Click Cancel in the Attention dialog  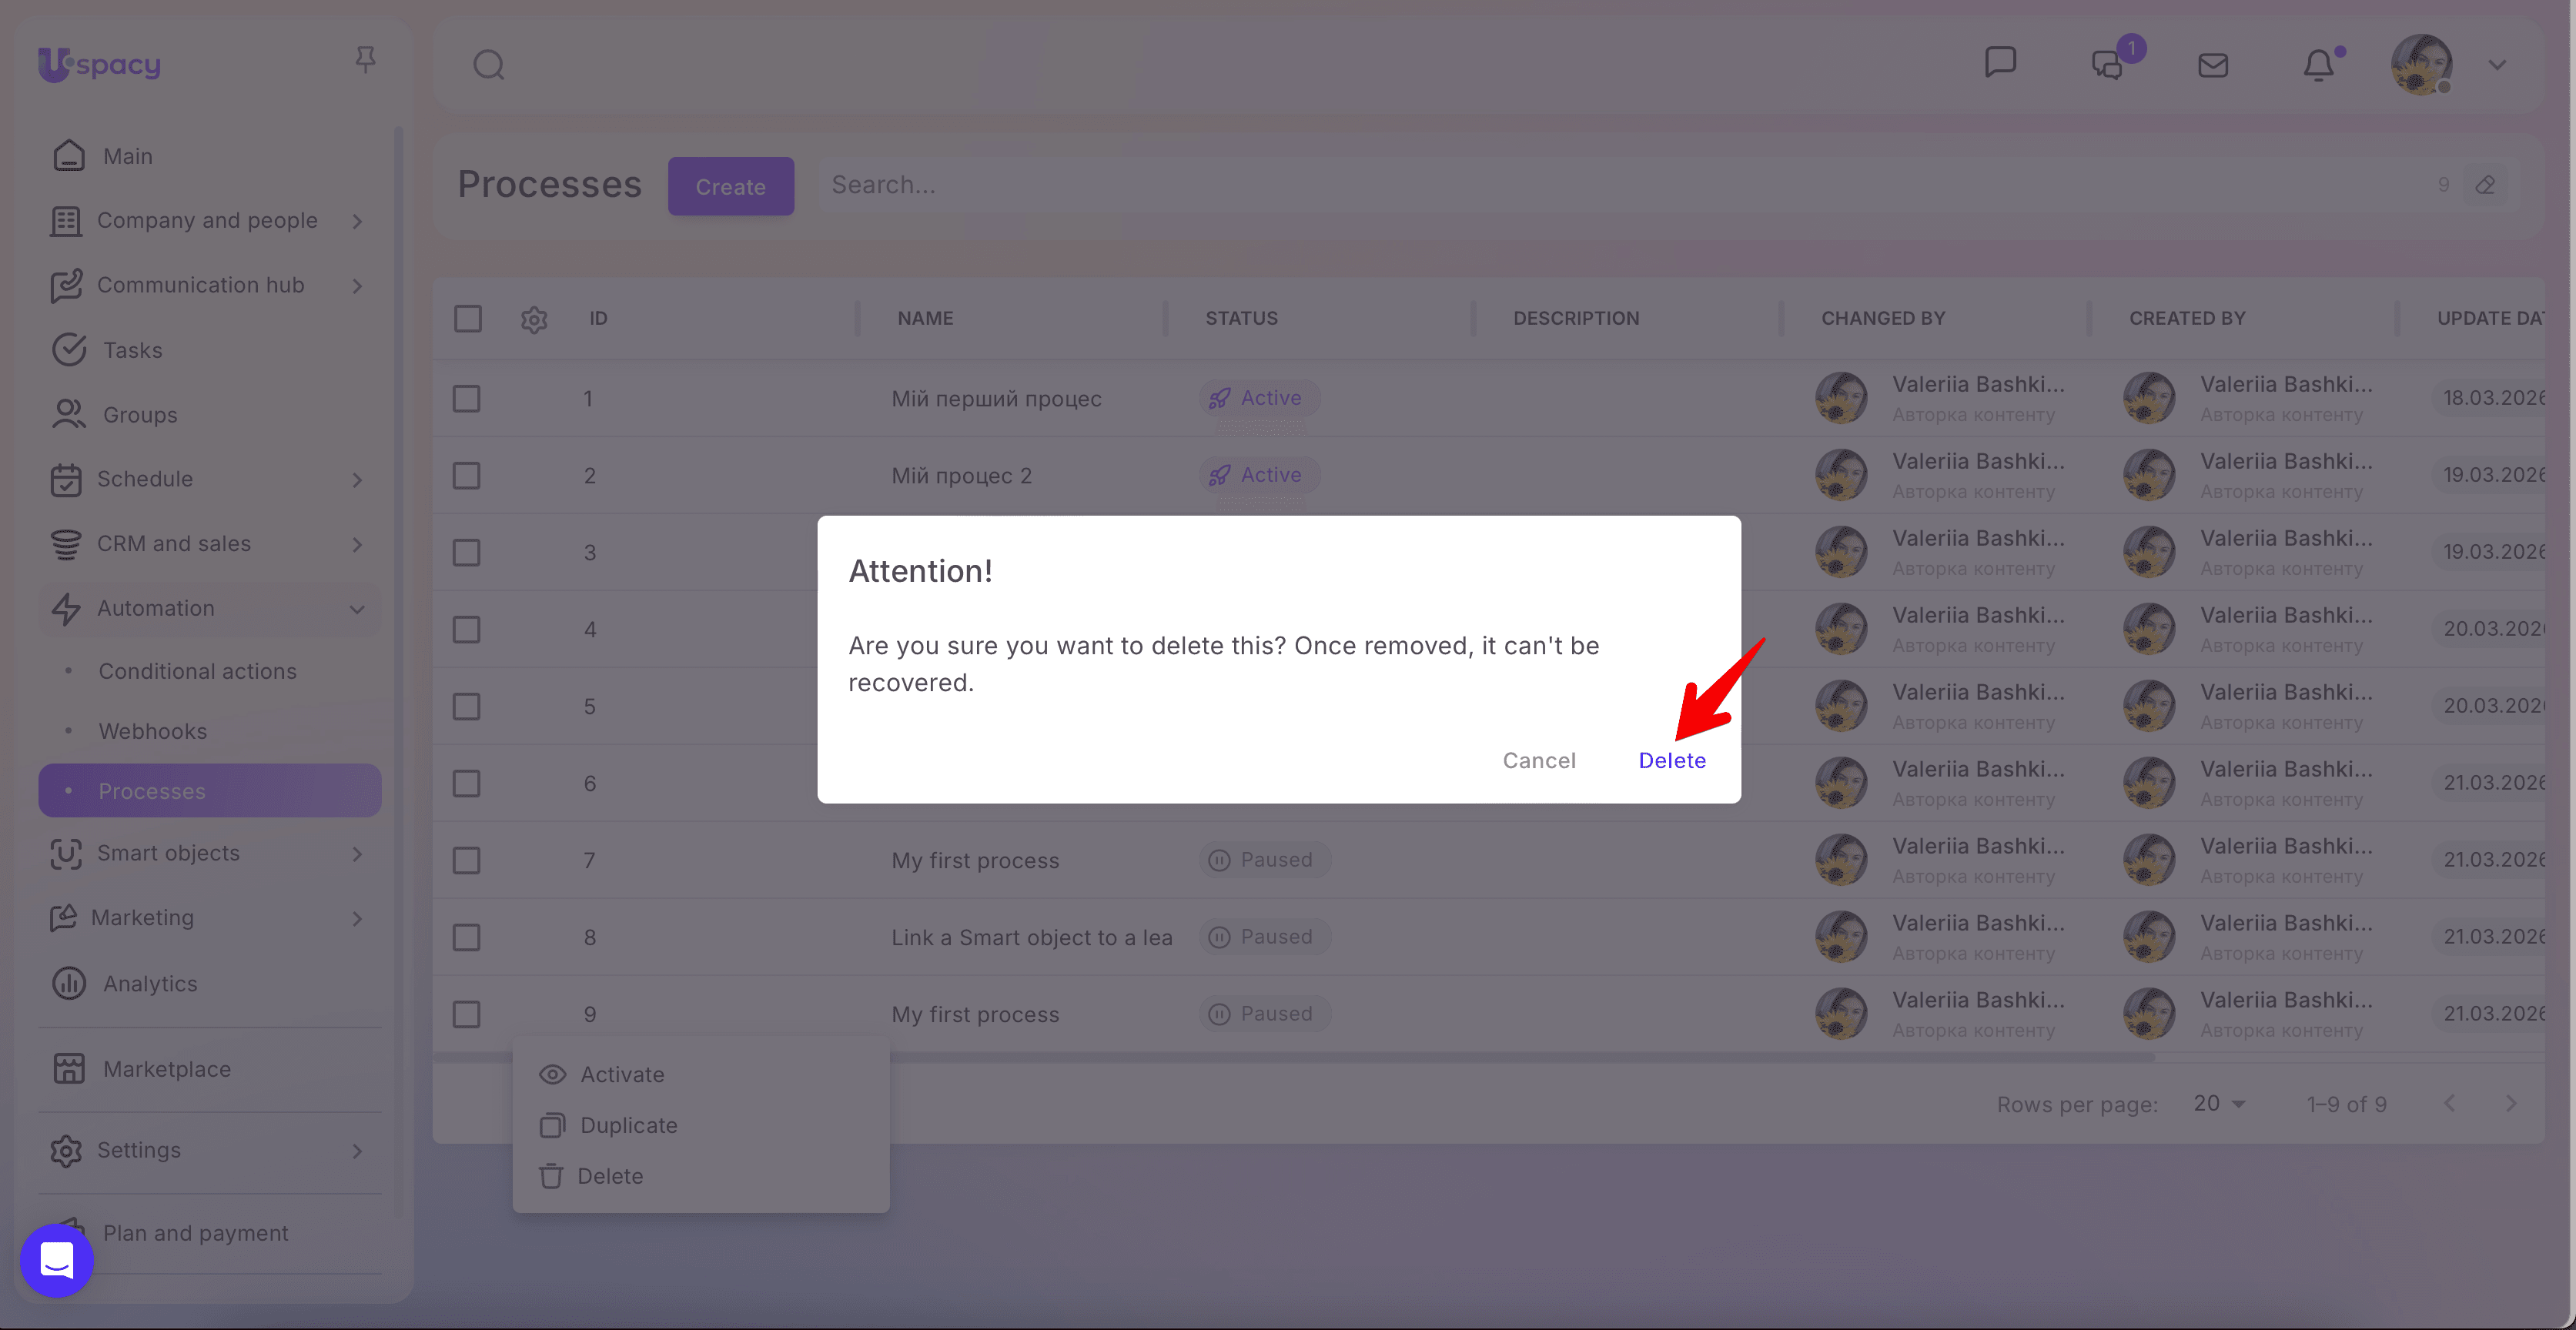tap(1538, 760)
